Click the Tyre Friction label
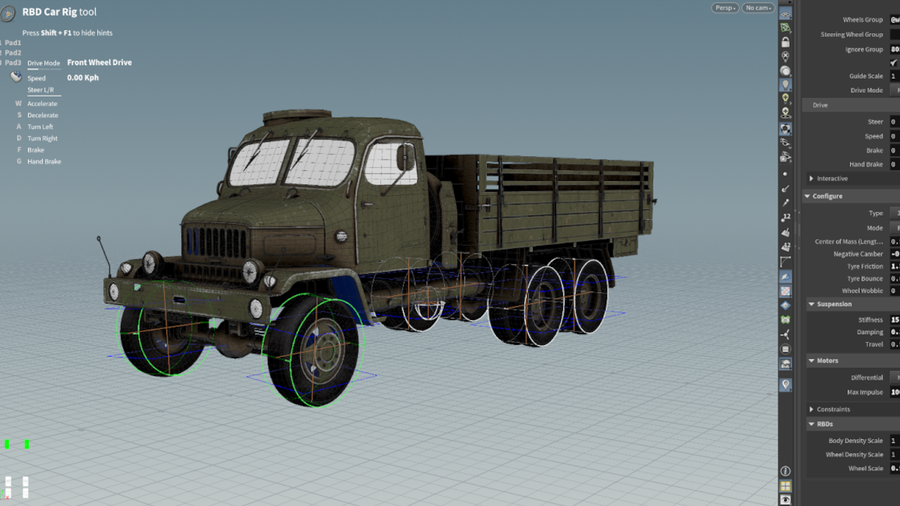This screenshot has height=506, width=900. pos(865,266)
